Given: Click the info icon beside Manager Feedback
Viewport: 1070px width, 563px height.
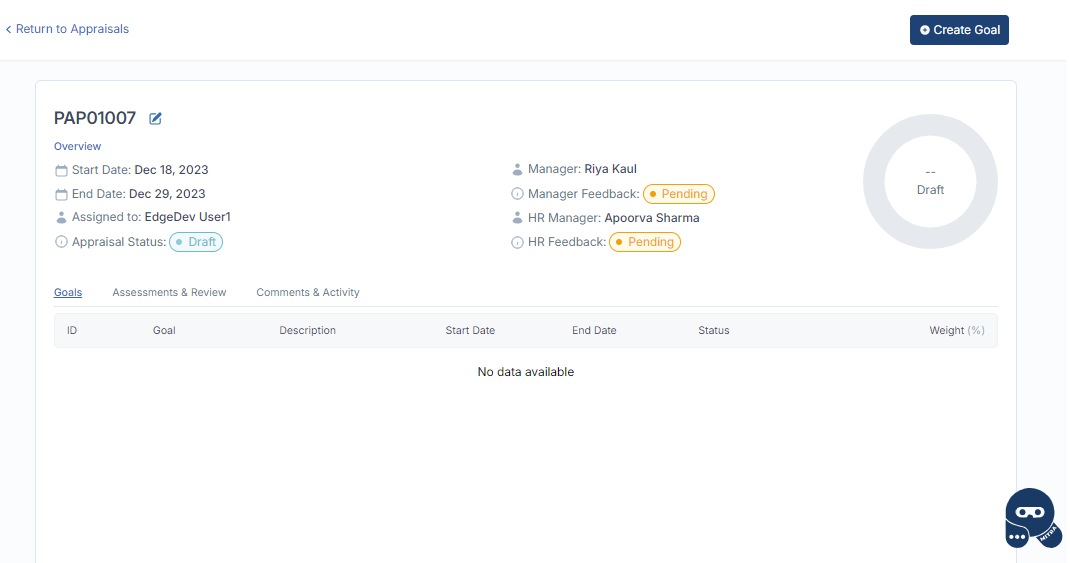Looking at the screenshot, I should [x=517, y=194].
